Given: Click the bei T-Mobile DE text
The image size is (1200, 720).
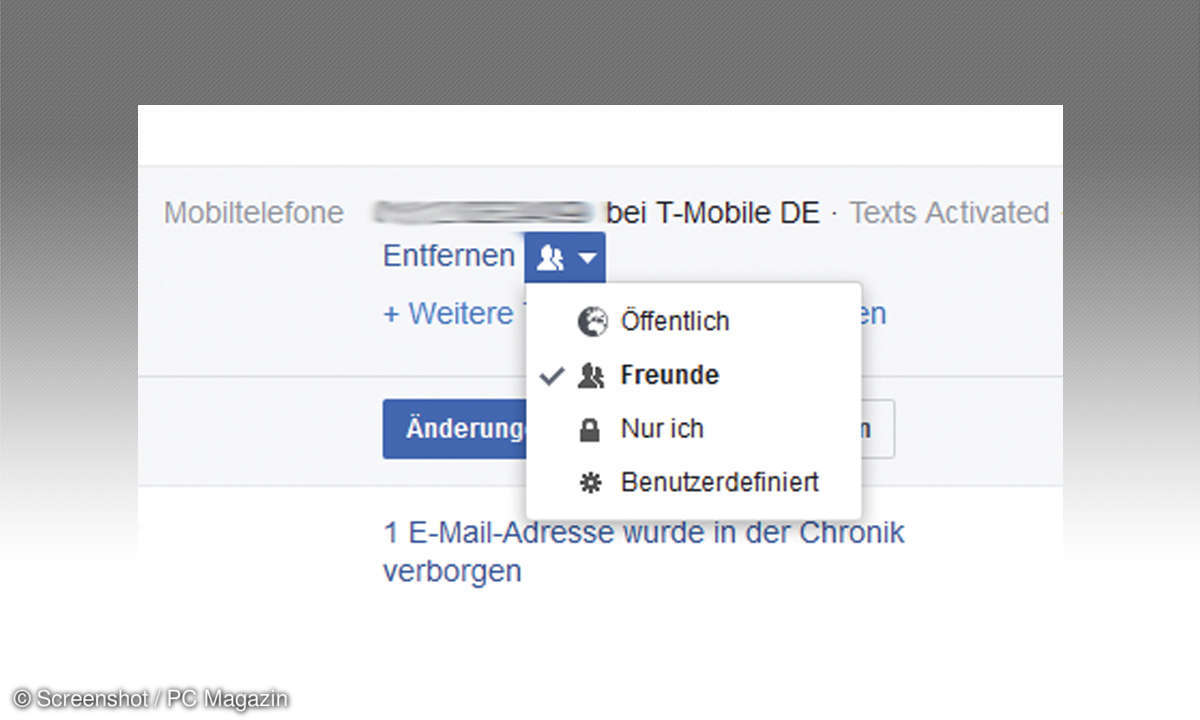Looking at the screenshot, I should coord(713,213).
